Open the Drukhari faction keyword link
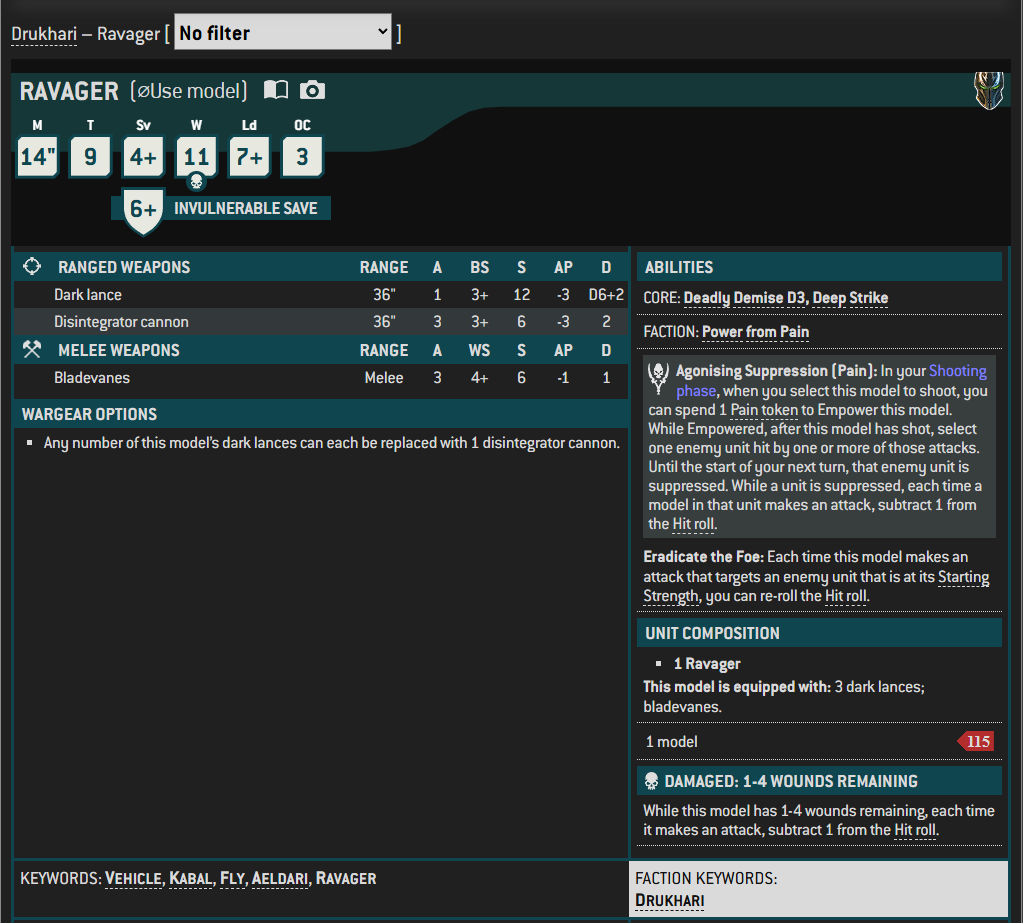This screenshot has width=1023, height=923. click(669, 901)
